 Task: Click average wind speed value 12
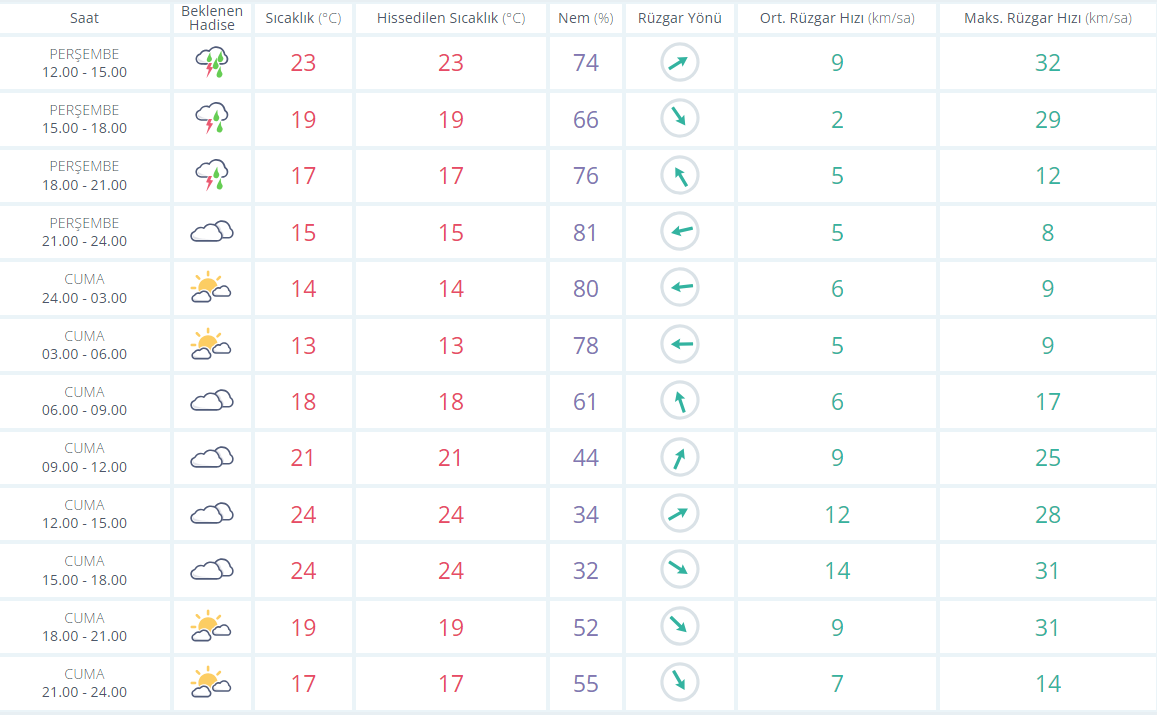pyautogui.click(x=837, y=514)
